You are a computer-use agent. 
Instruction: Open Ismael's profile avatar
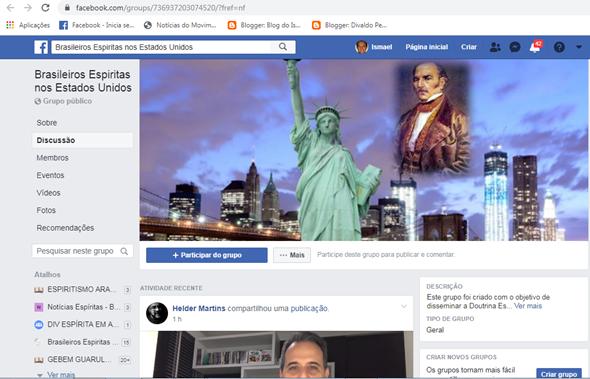click(x=361, y=47)
